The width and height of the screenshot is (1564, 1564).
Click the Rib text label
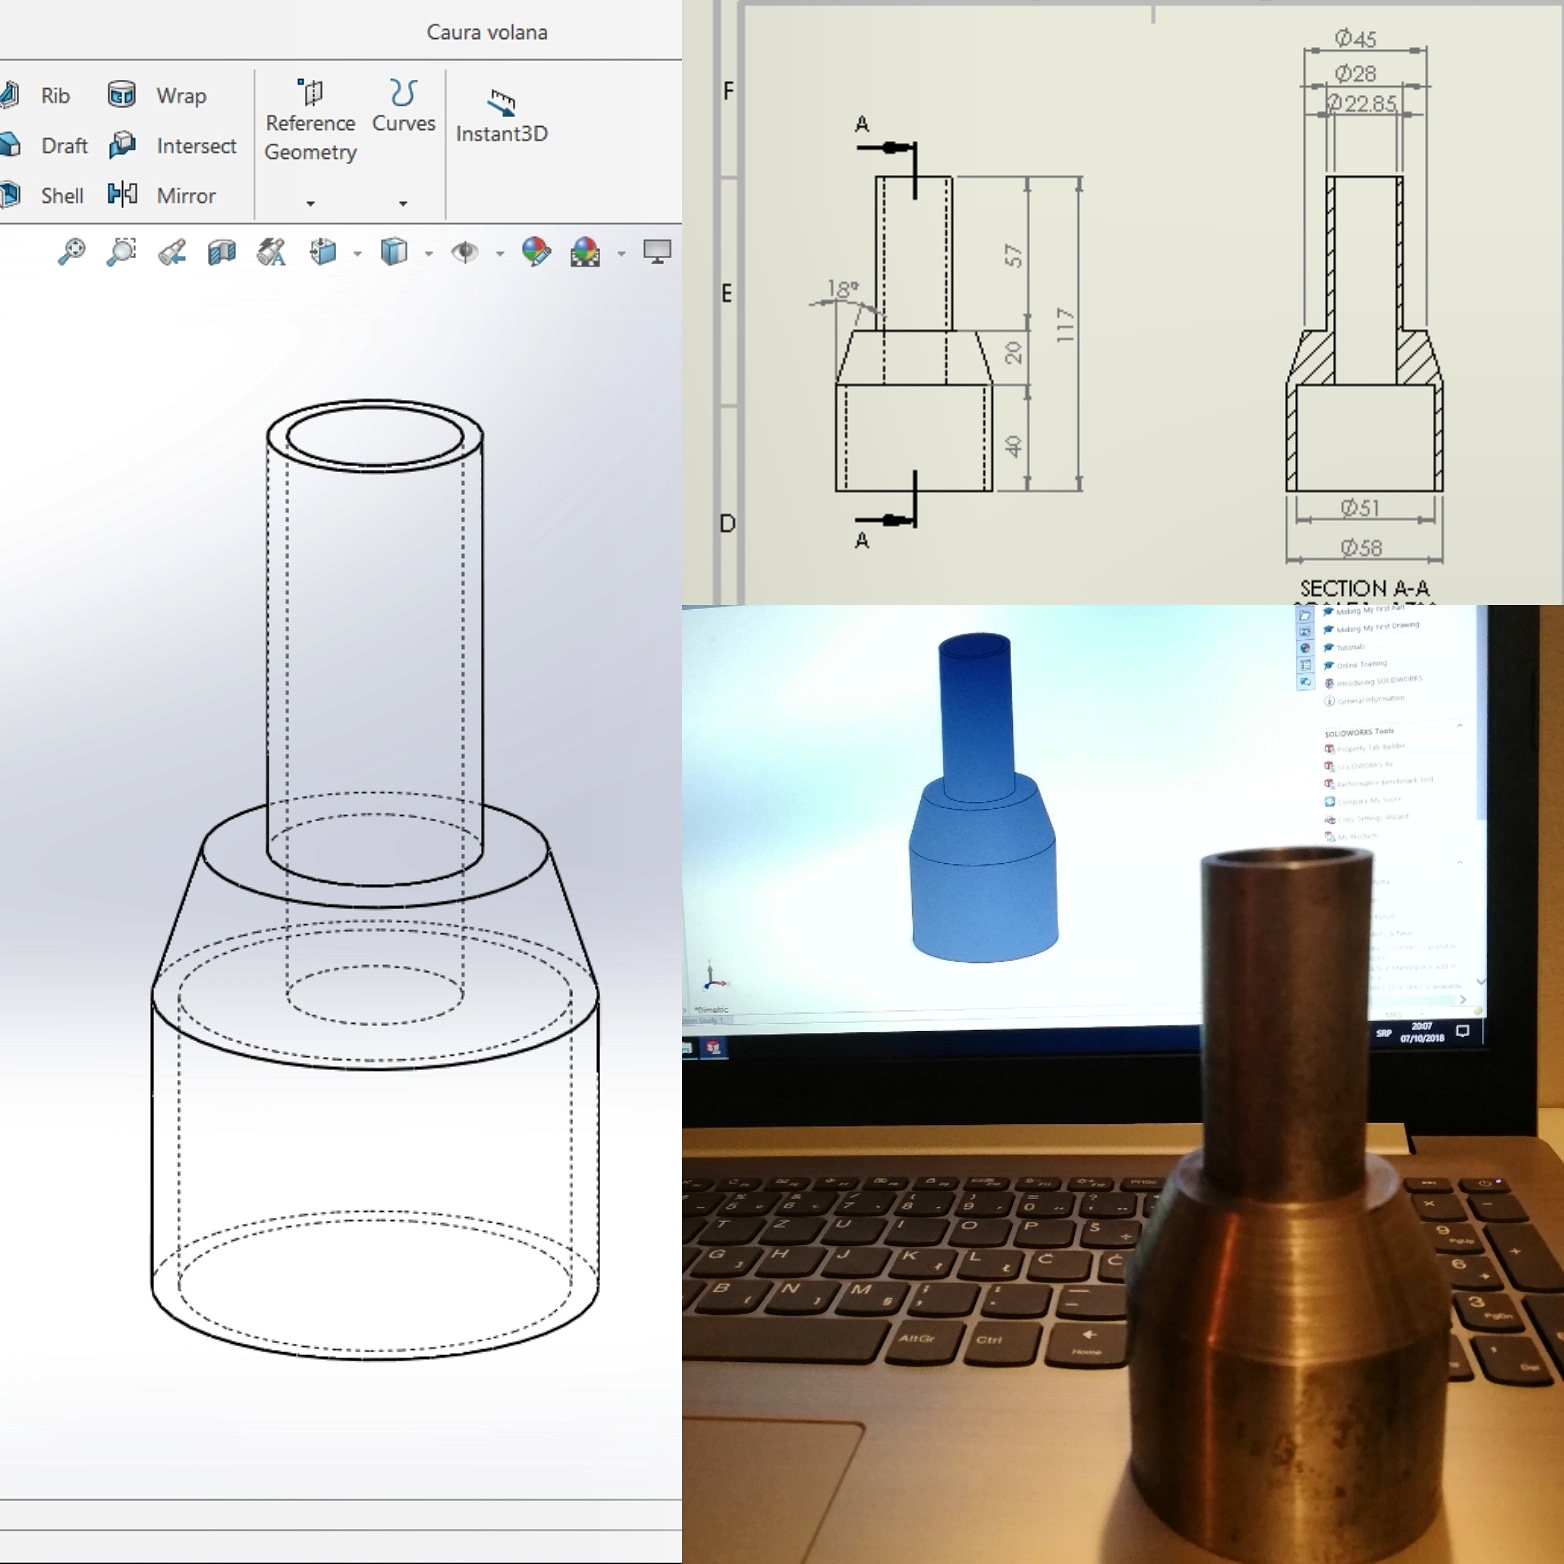click(x=55, y=95)
